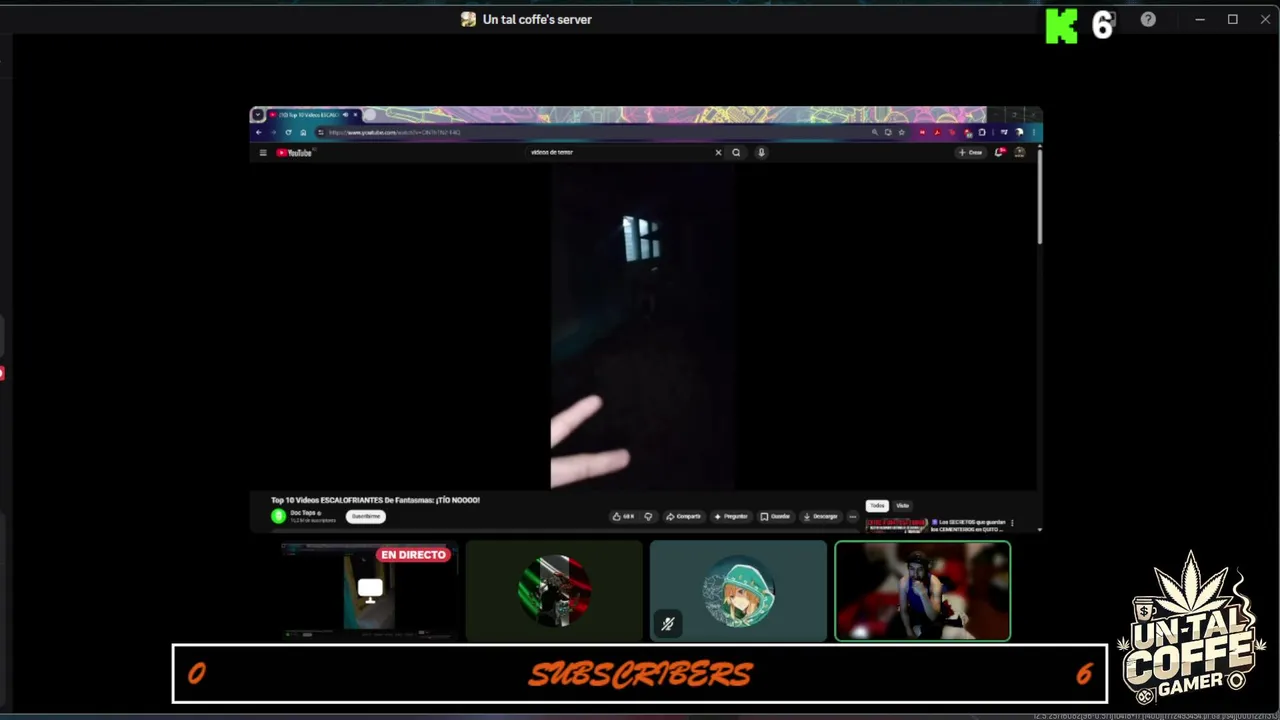Click the screen monitor icon on live tile
Screen dimensions: 1280x720
click(x=370, y=590)
